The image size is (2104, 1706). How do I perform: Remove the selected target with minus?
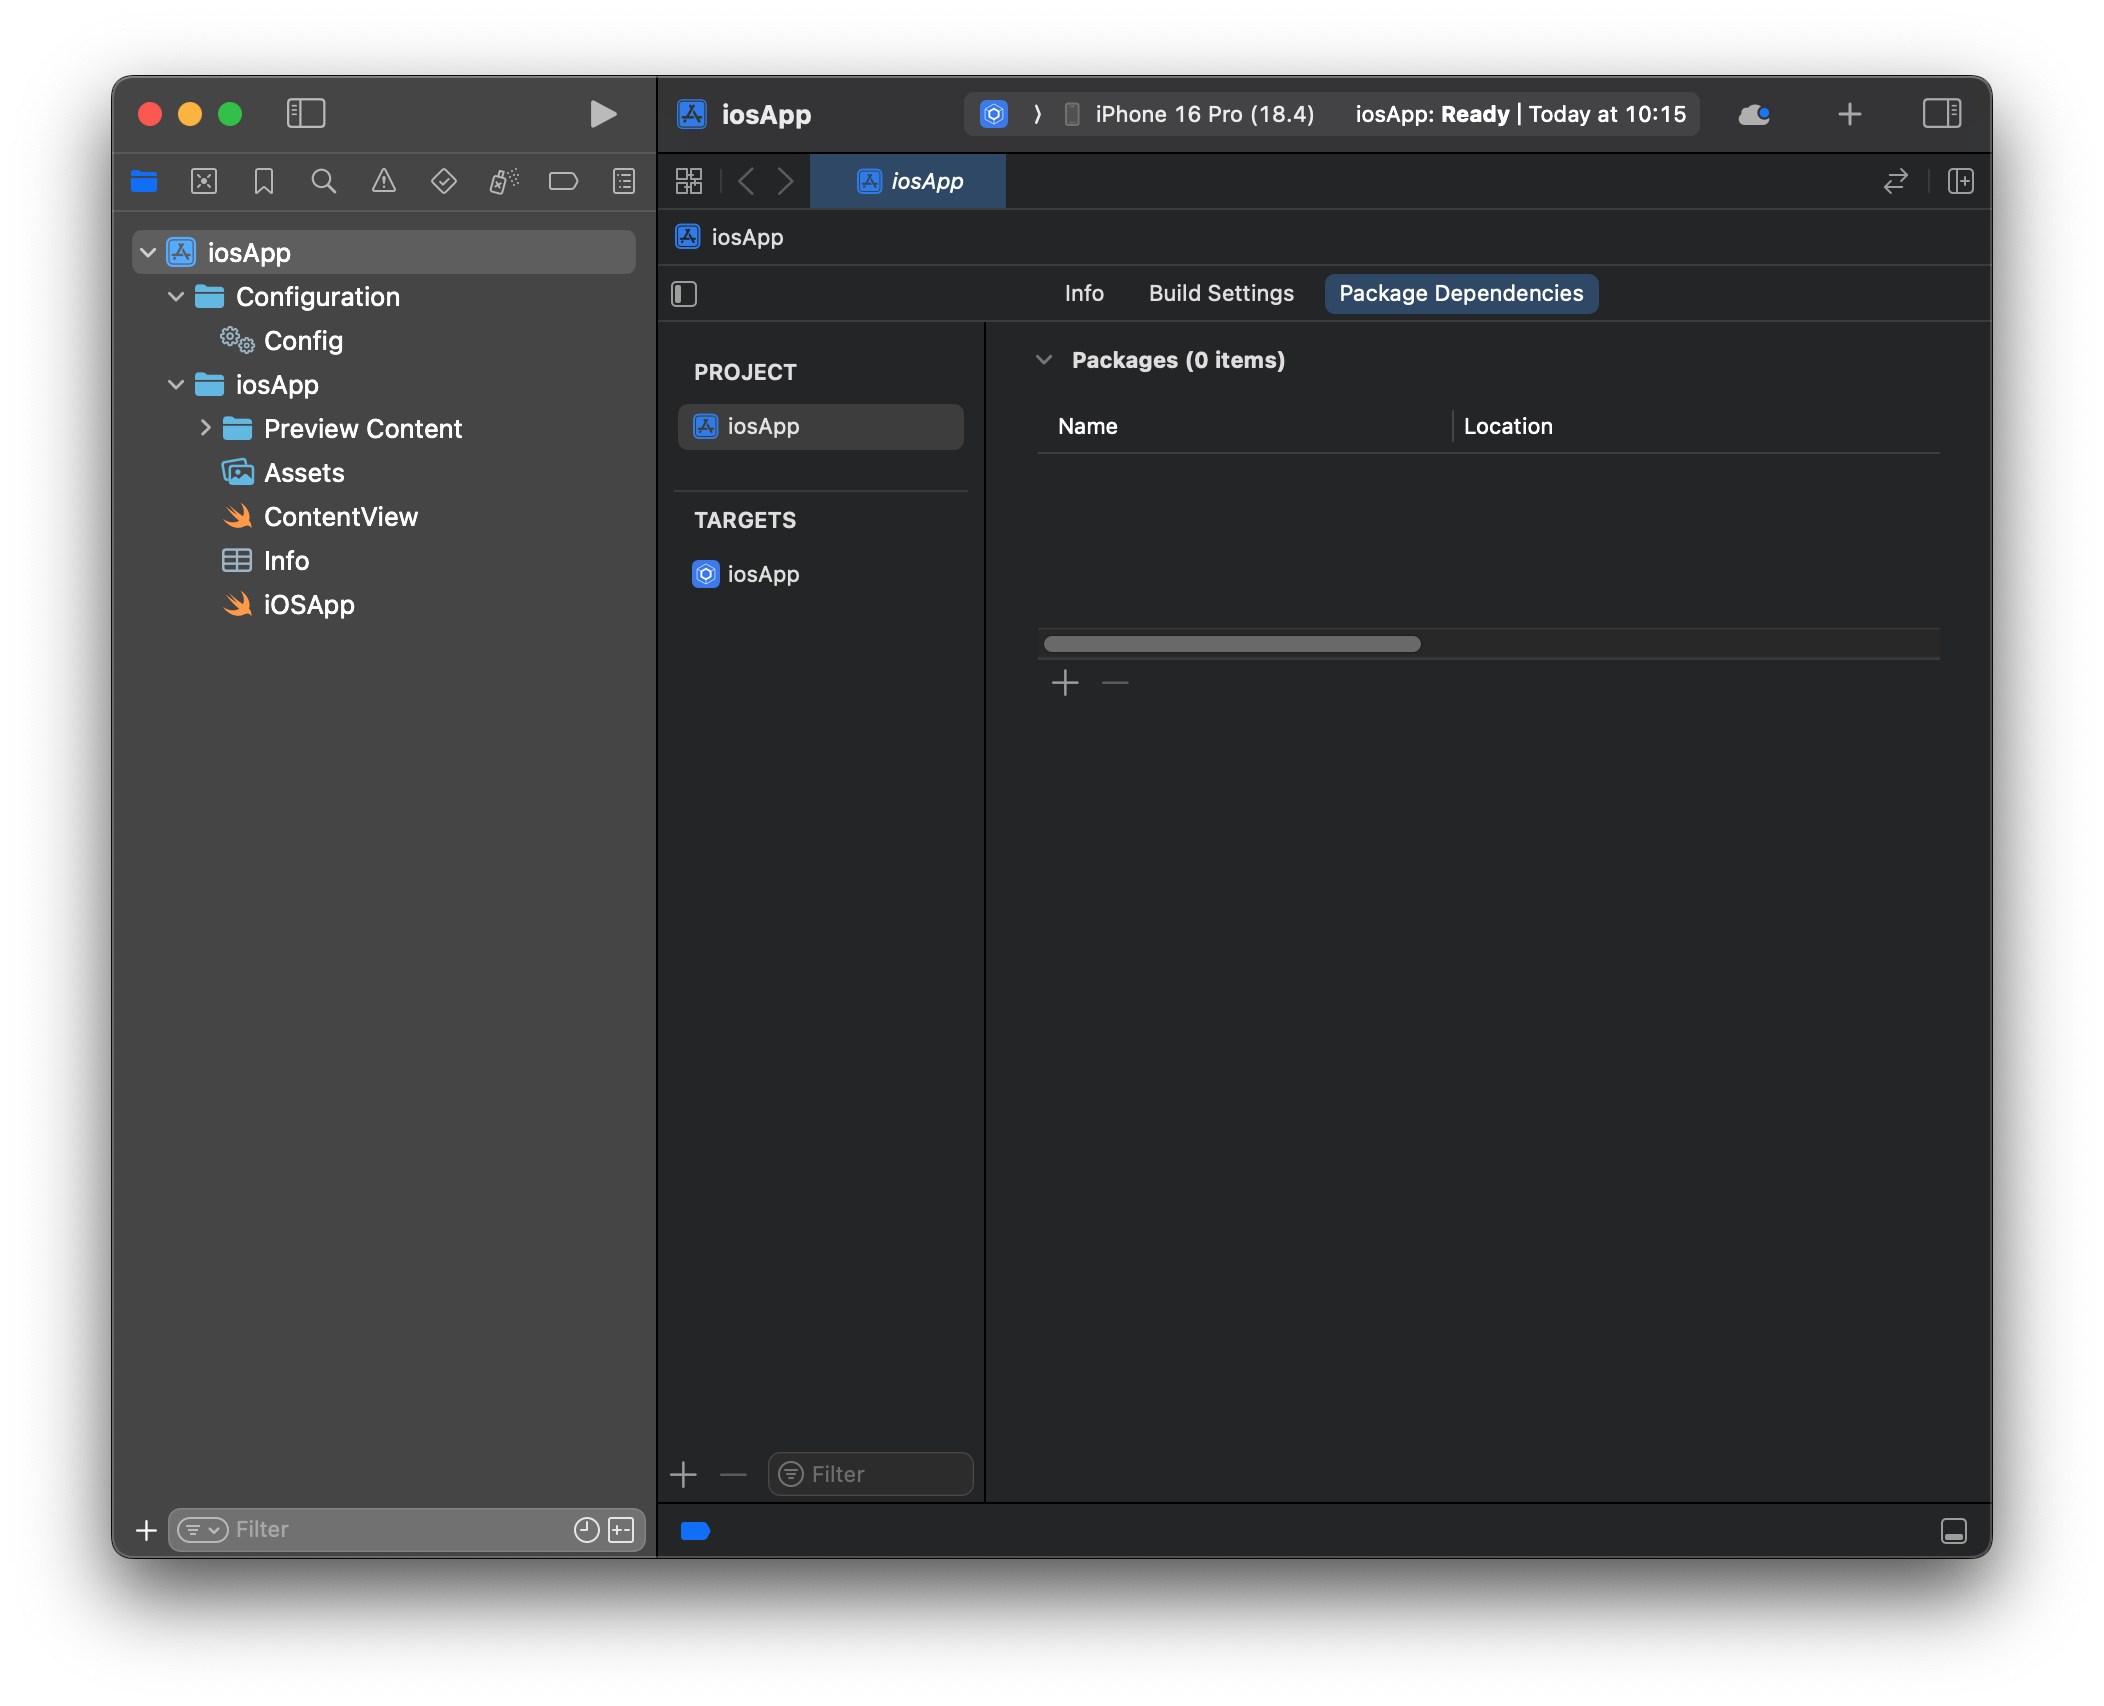pyautogui.click(x=733, y=1474)
